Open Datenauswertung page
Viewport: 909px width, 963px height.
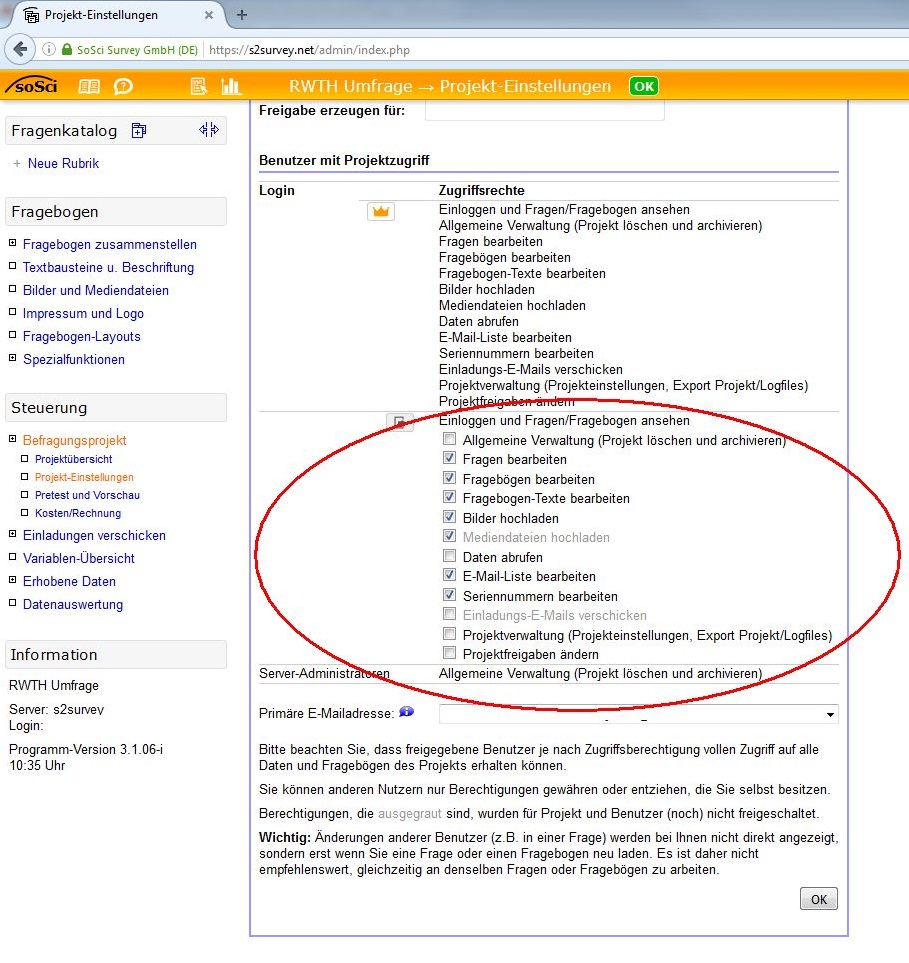[72, 604]
